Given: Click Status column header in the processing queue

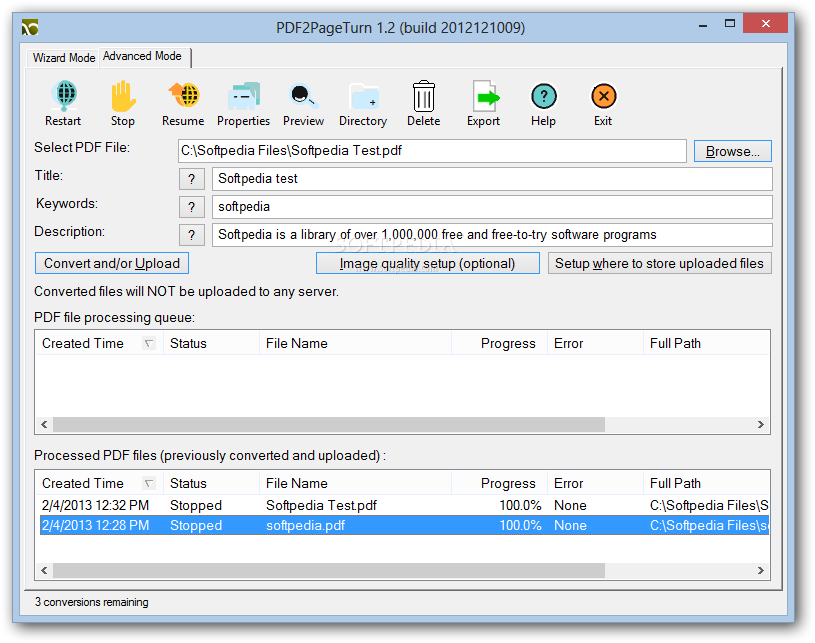Looking at the screenshot, I should [211, 344].
